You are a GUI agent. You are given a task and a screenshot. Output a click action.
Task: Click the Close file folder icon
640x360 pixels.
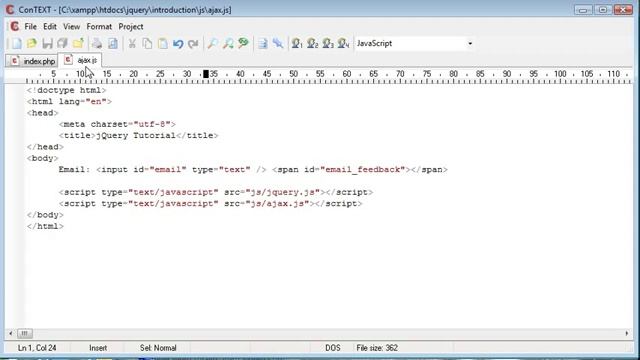pos(78,43)
